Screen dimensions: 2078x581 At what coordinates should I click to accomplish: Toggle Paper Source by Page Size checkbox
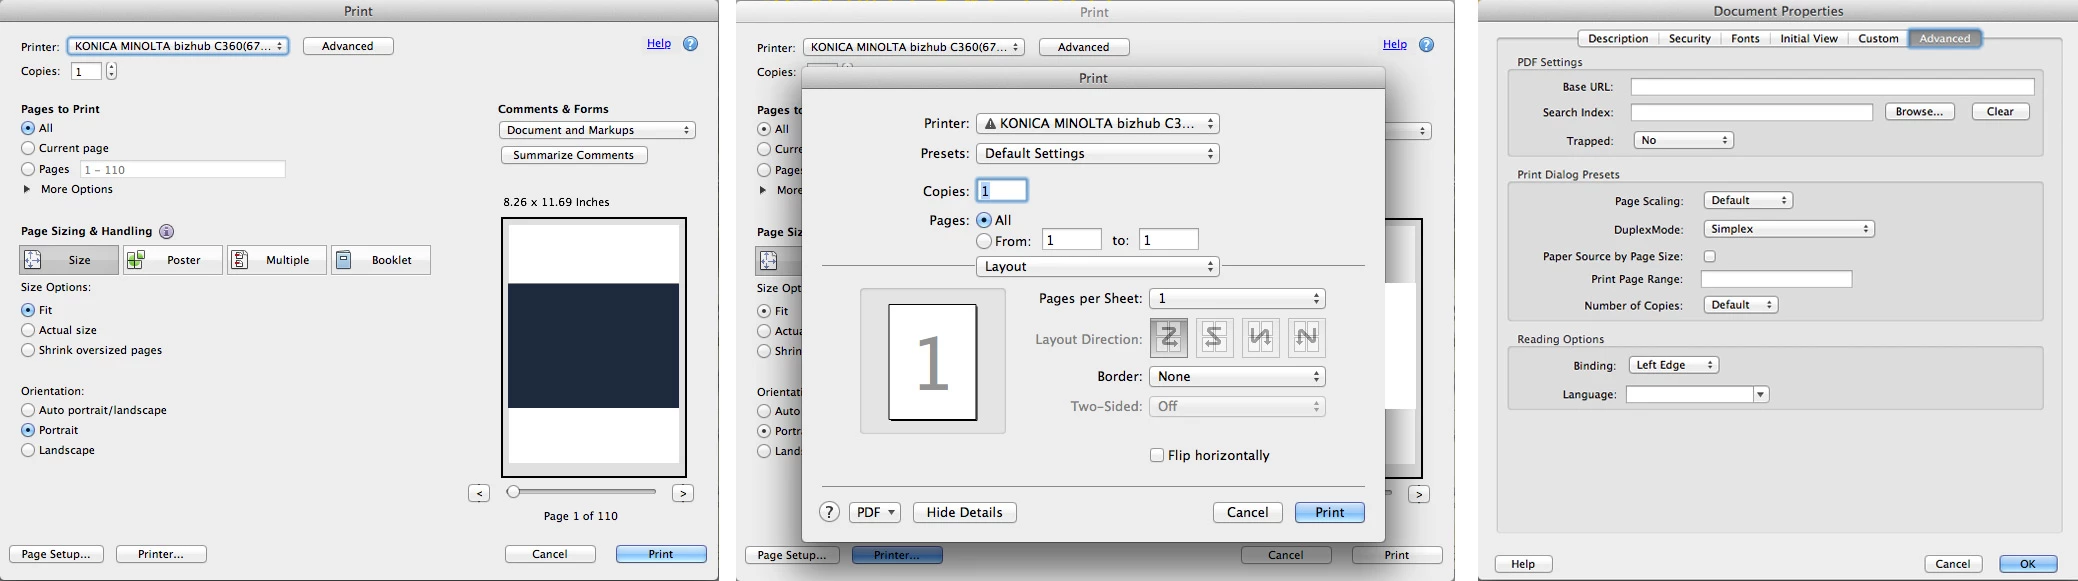pos(1710,257)
